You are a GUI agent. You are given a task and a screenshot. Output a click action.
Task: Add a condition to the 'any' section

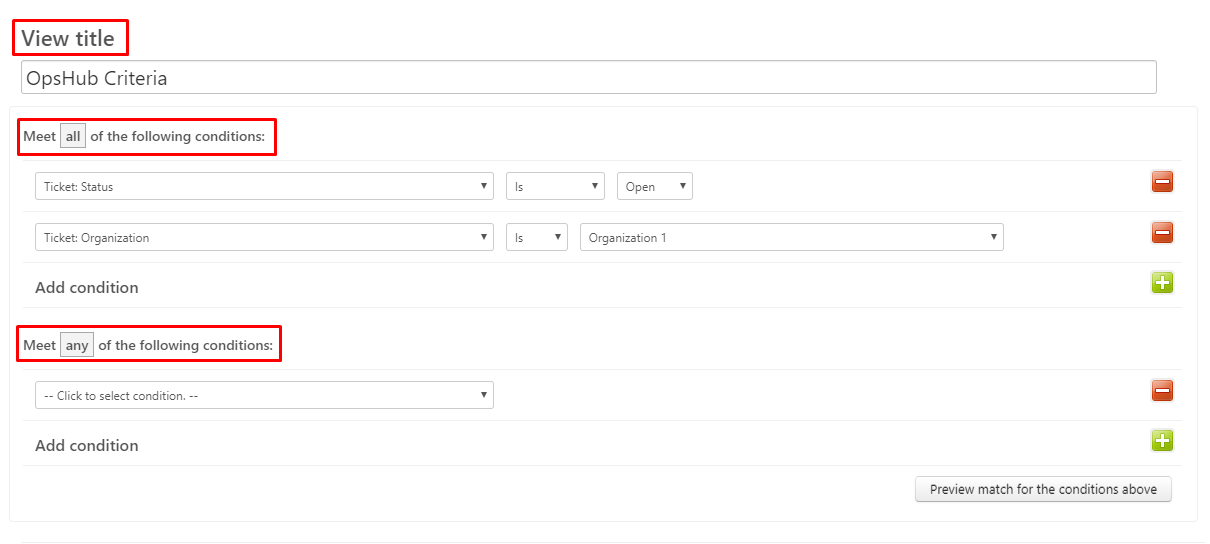click(1162, 441)
